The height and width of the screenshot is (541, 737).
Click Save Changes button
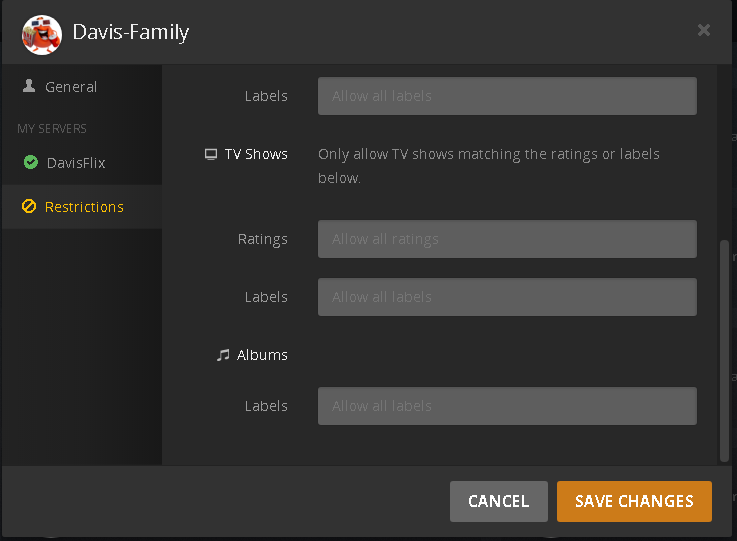634,501
